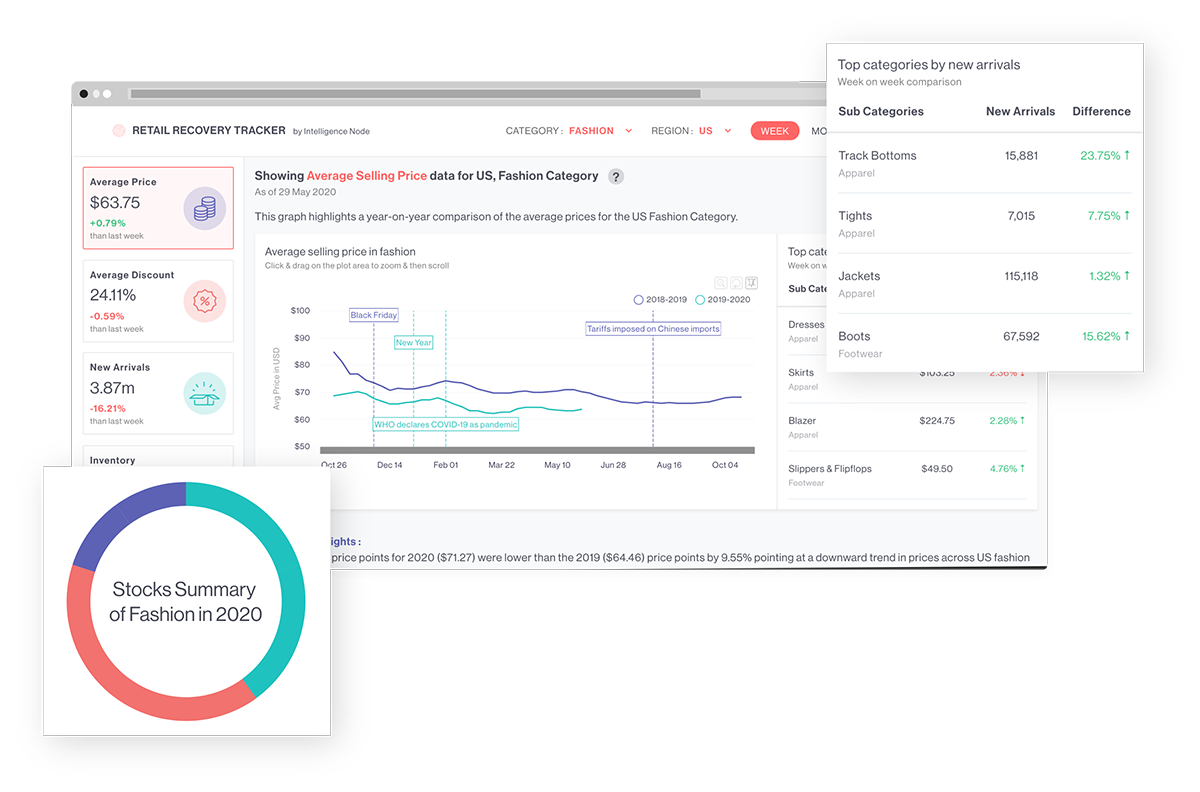Click the zoom-out magnifier icon on the chart
The width and height of the screenshot is (1200, 792).
point(721,283)
